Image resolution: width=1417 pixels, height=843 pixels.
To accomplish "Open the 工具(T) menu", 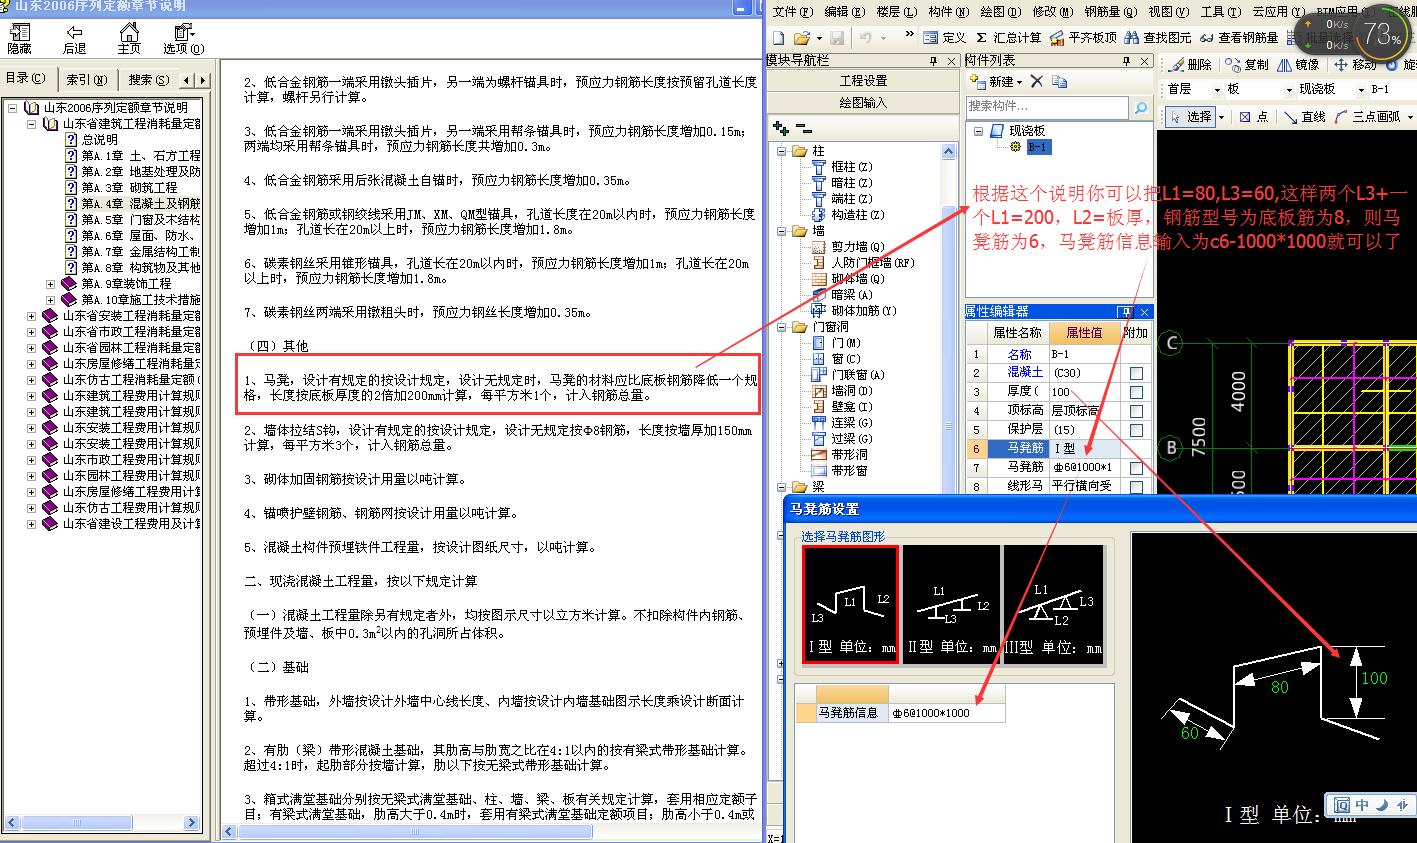I will 1220,12.
